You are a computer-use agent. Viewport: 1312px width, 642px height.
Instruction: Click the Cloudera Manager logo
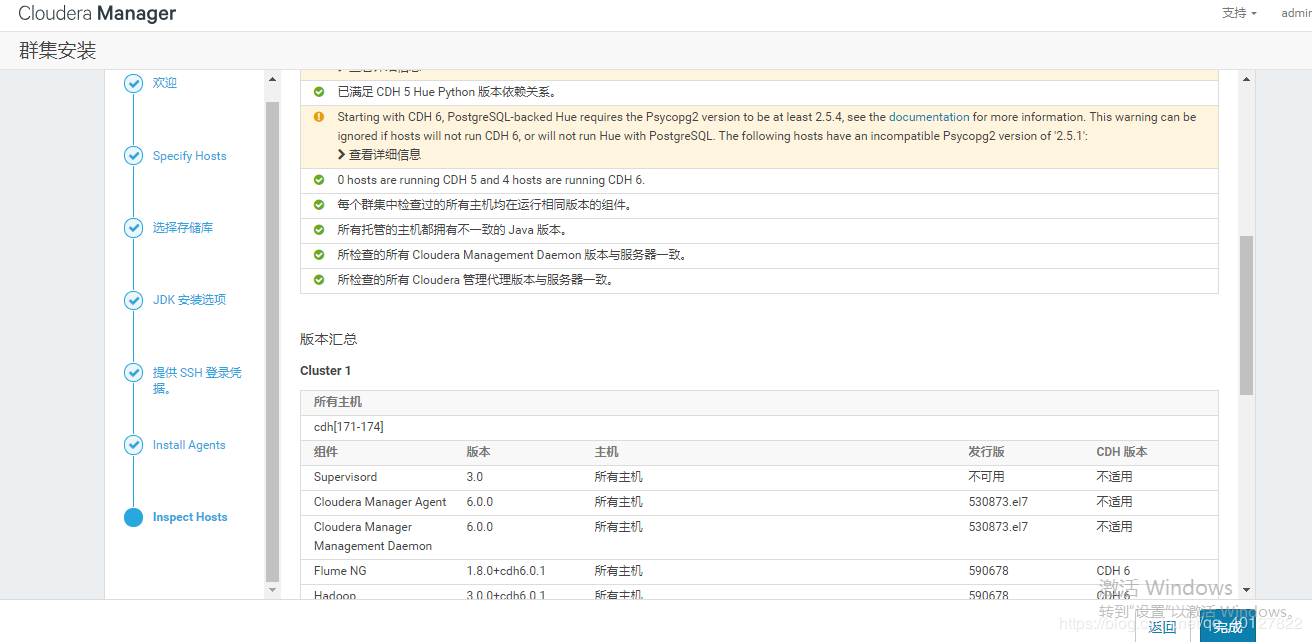[x=97, y=13]
